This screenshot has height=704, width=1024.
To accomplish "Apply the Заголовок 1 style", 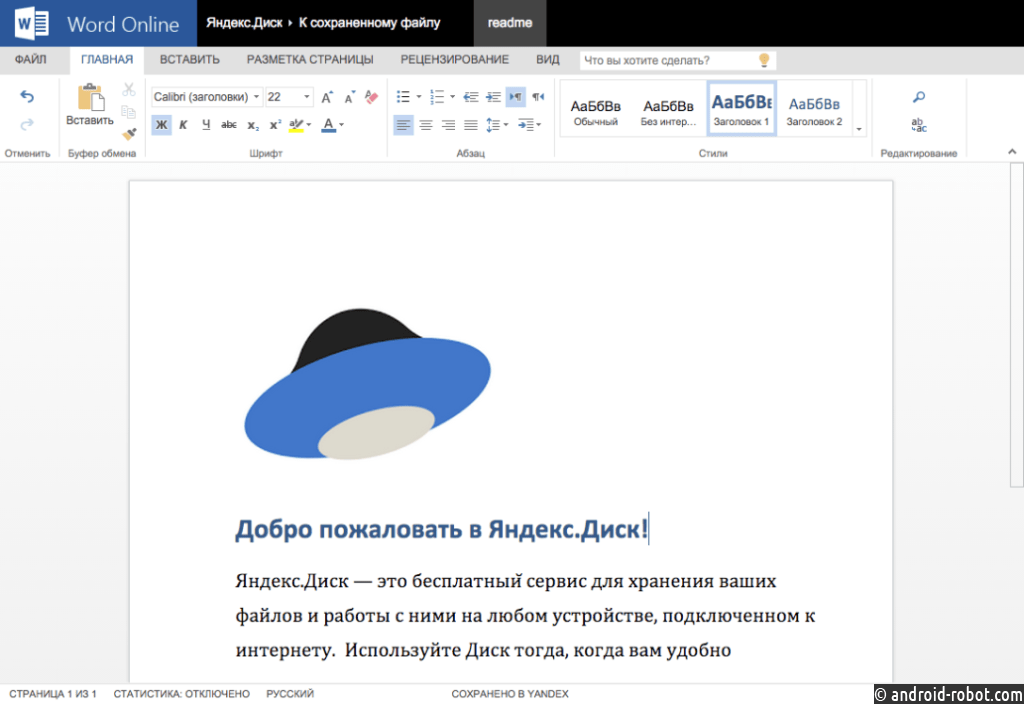I will [741, 109].
